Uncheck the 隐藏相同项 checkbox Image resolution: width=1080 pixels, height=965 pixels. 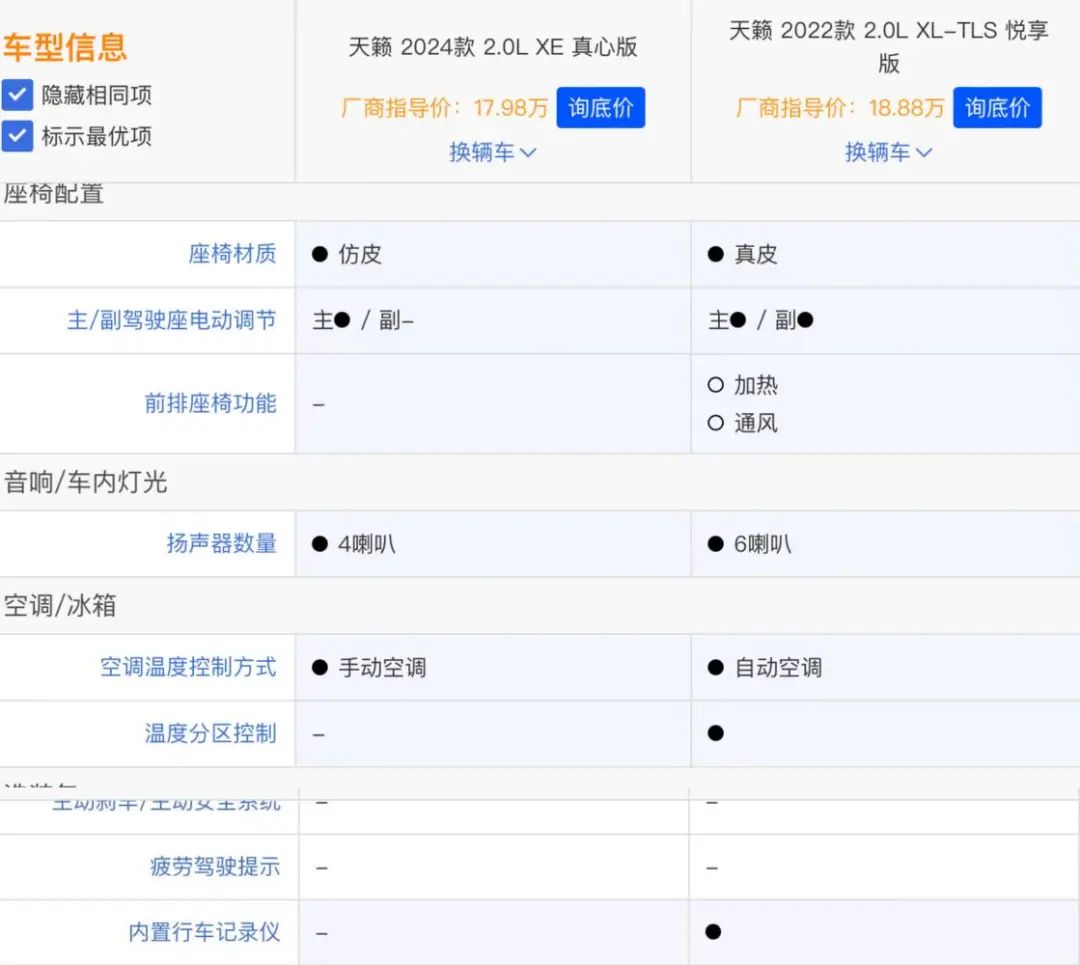point(18,96)
